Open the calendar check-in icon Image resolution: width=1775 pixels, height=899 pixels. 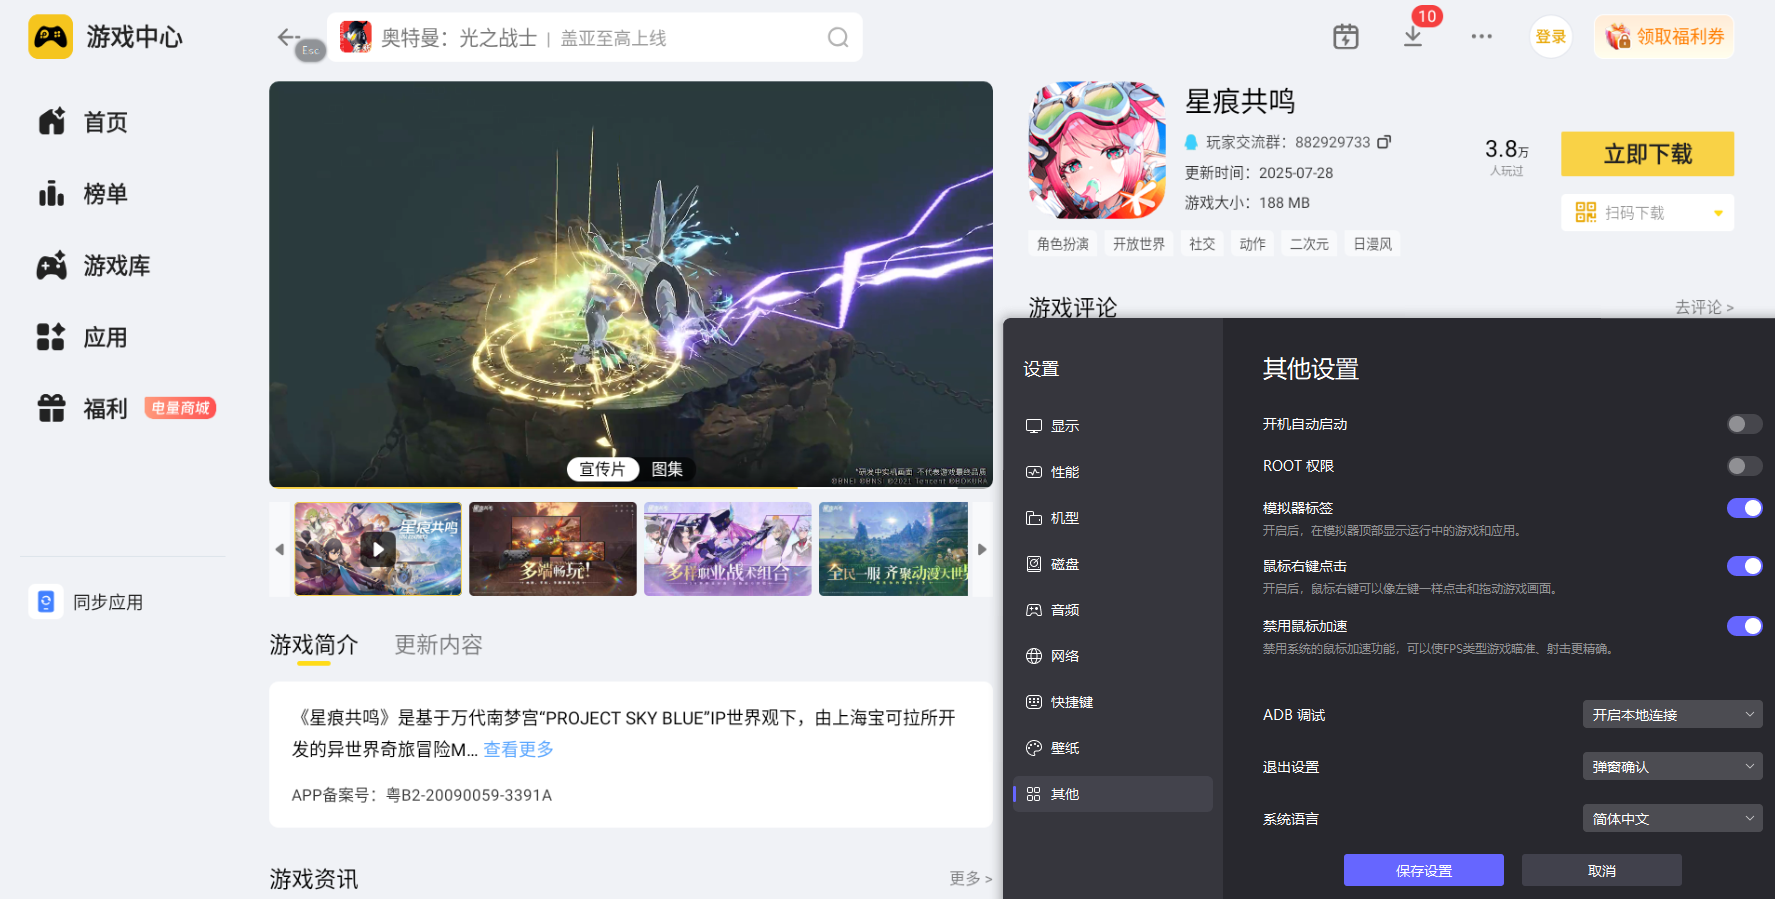1346,37
